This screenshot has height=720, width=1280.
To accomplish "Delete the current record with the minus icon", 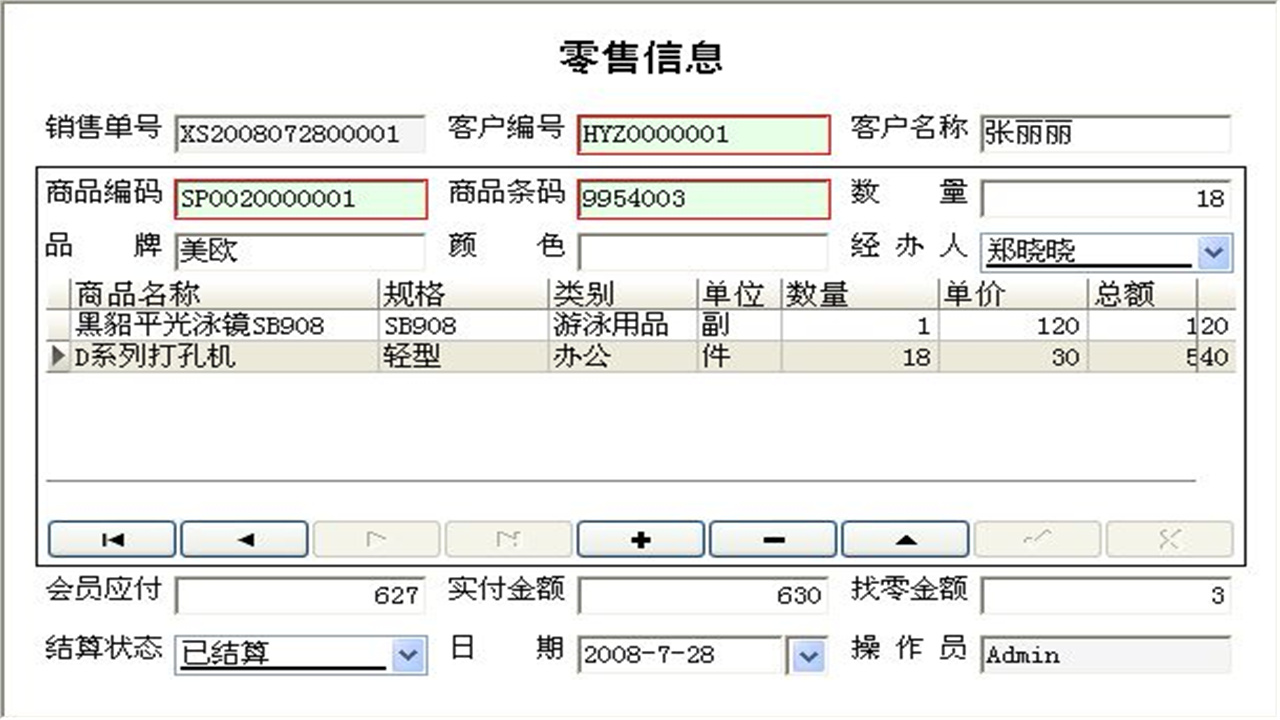I will pos(772,539).
